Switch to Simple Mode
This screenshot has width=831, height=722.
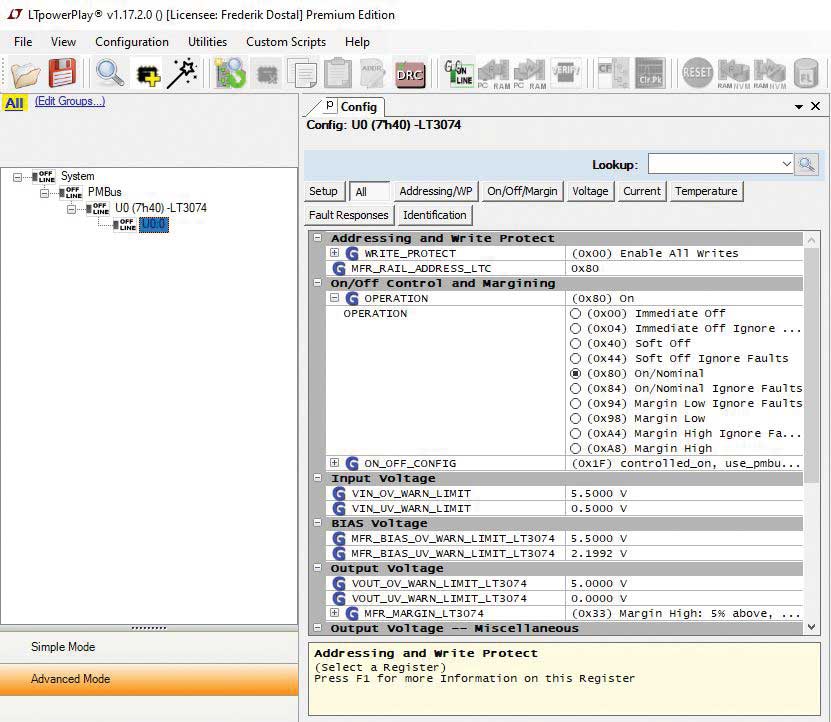[63, 647]
